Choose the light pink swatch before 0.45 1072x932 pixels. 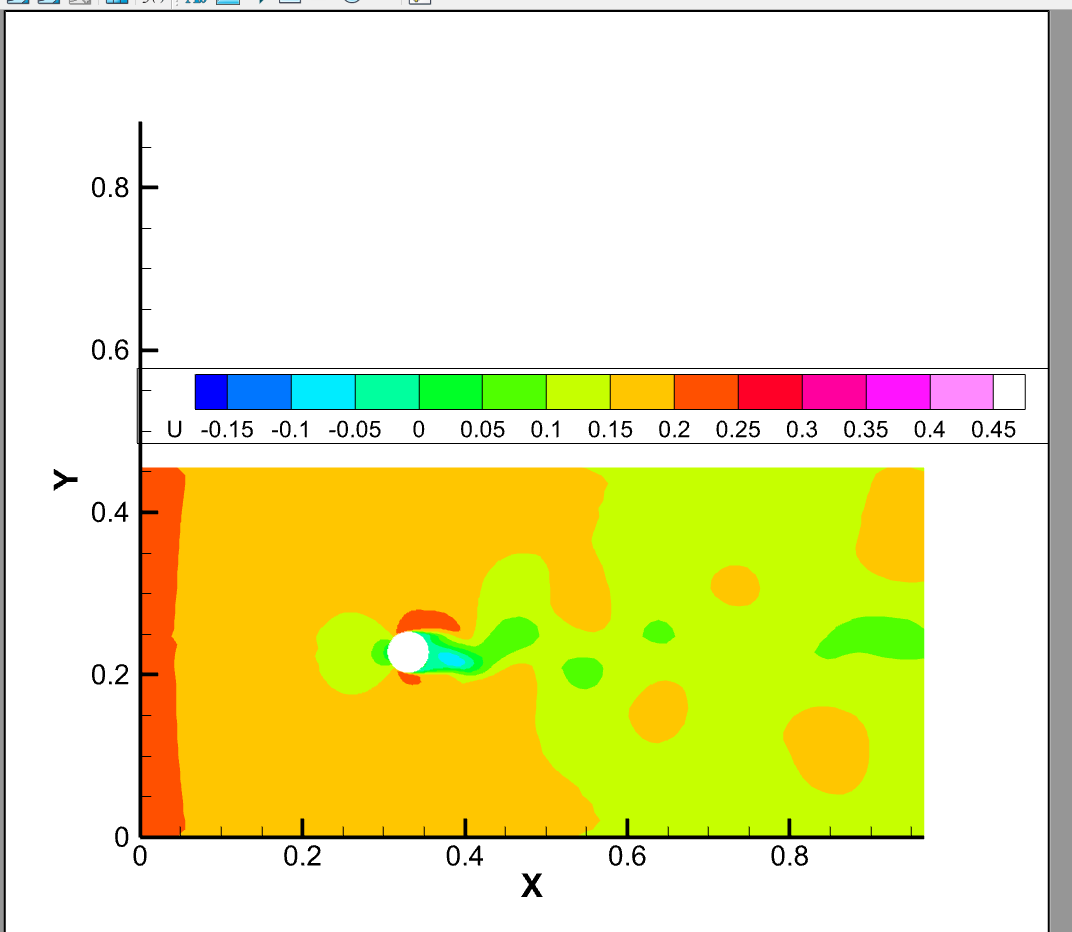pyautogui.click(x=961, y=392)
